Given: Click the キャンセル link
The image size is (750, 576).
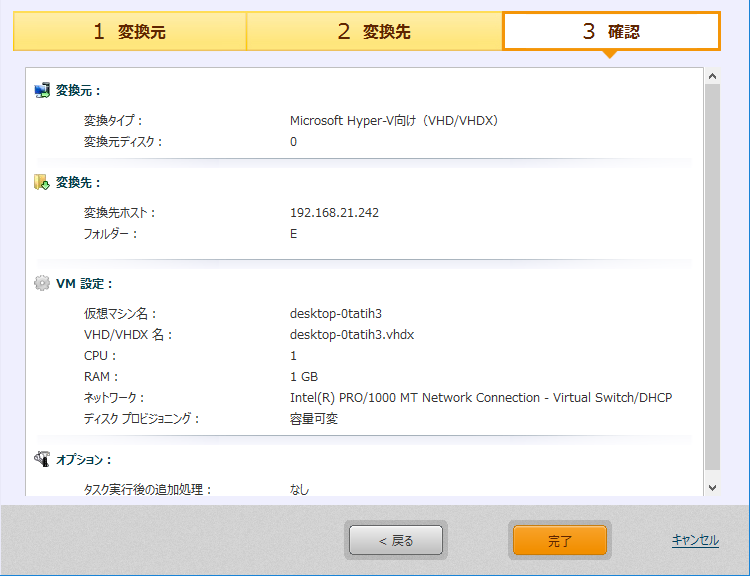Looking at the screenshot, I should (694, 540).
